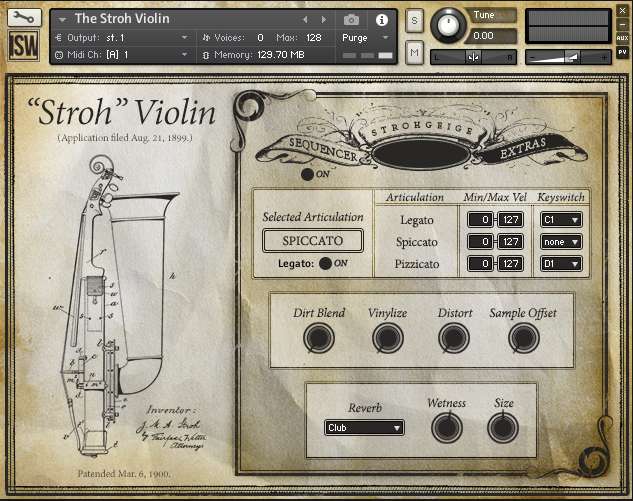Click the pan slider center marker
Screen dimensions: 633x501
[473, 57]
